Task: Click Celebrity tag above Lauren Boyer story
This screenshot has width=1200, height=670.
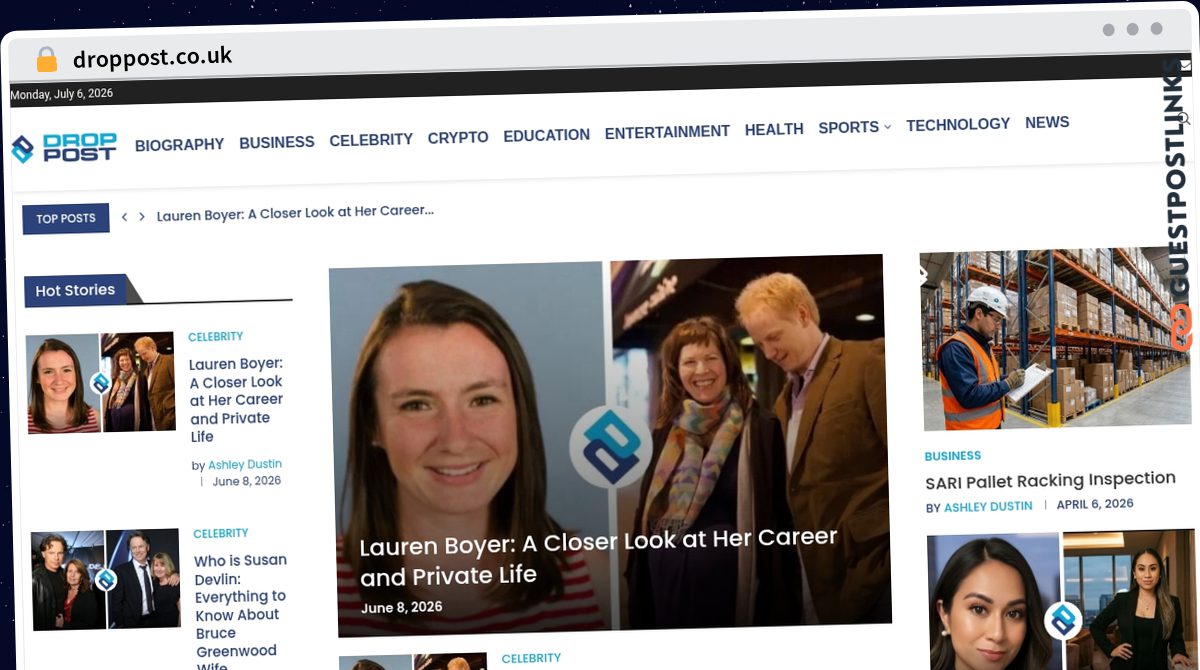Action: [216, 337]
